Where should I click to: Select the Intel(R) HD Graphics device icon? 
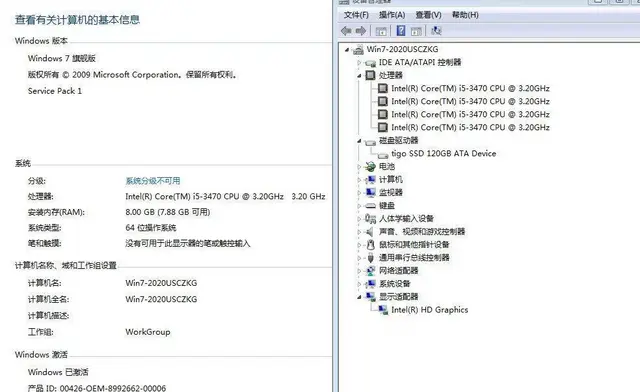pyautogui.click(x=383, y=310)
